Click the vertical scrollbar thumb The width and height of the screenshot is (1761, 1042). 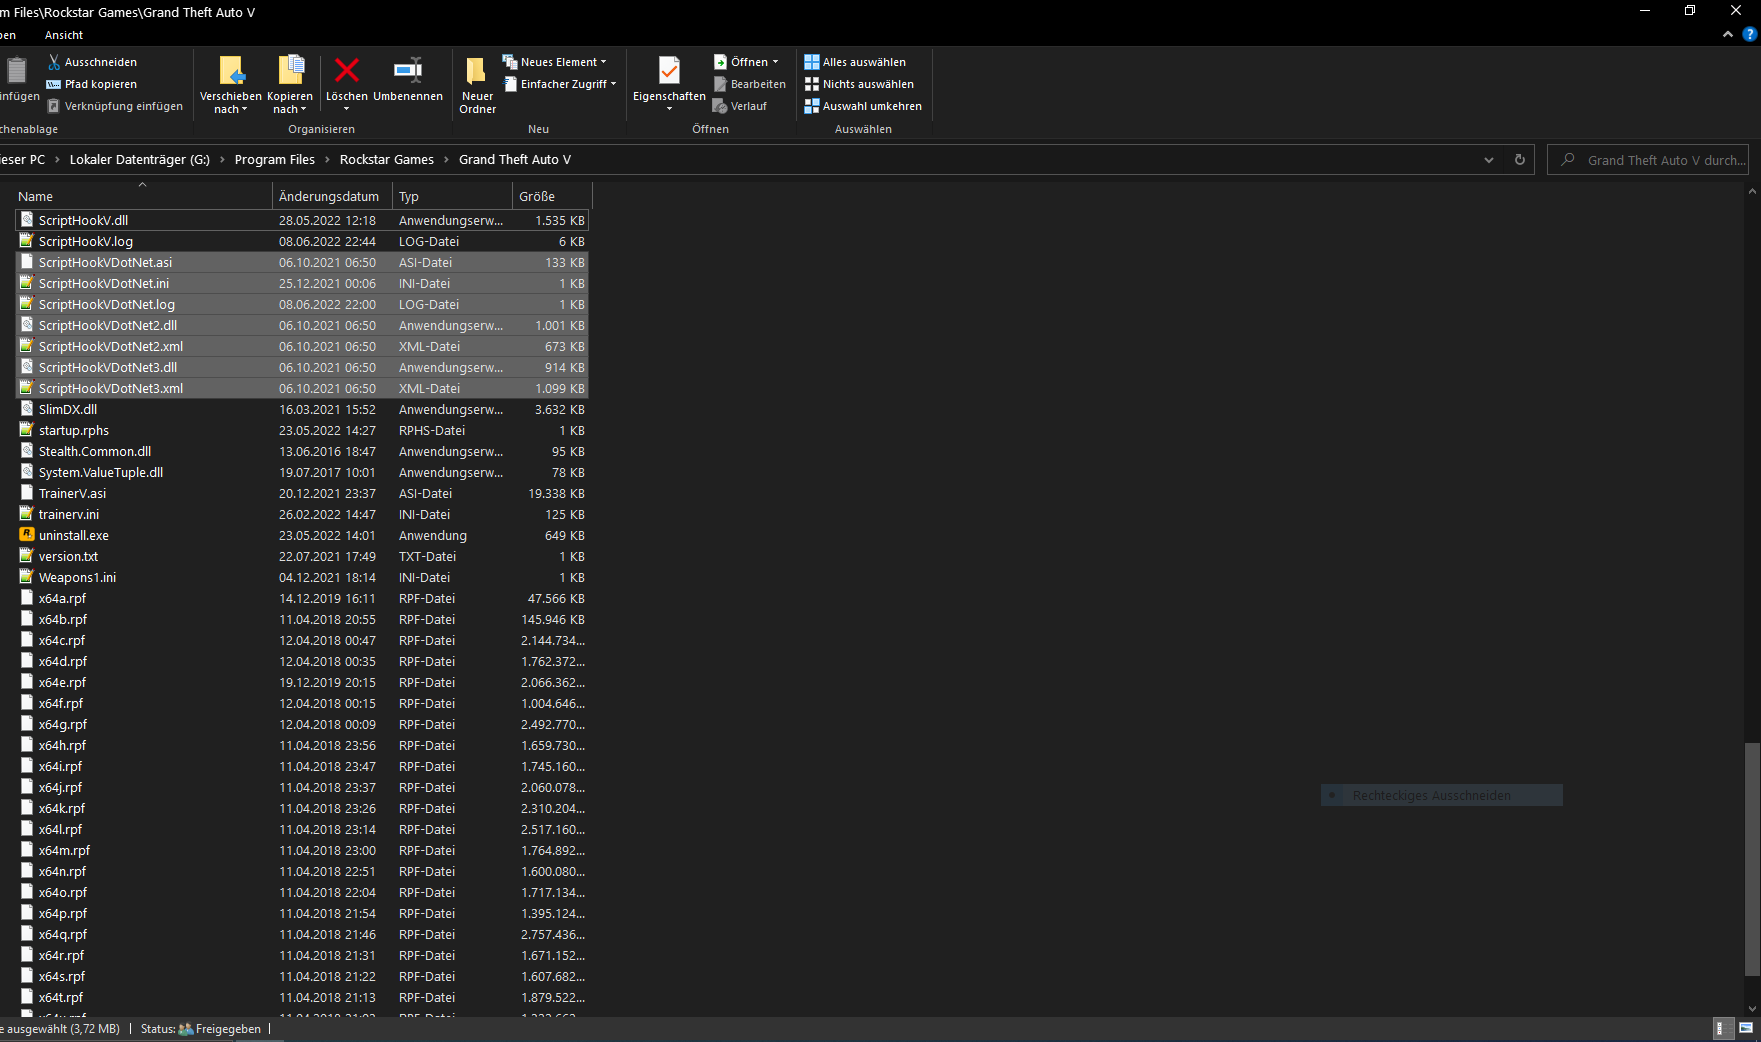click(1751, 858)
